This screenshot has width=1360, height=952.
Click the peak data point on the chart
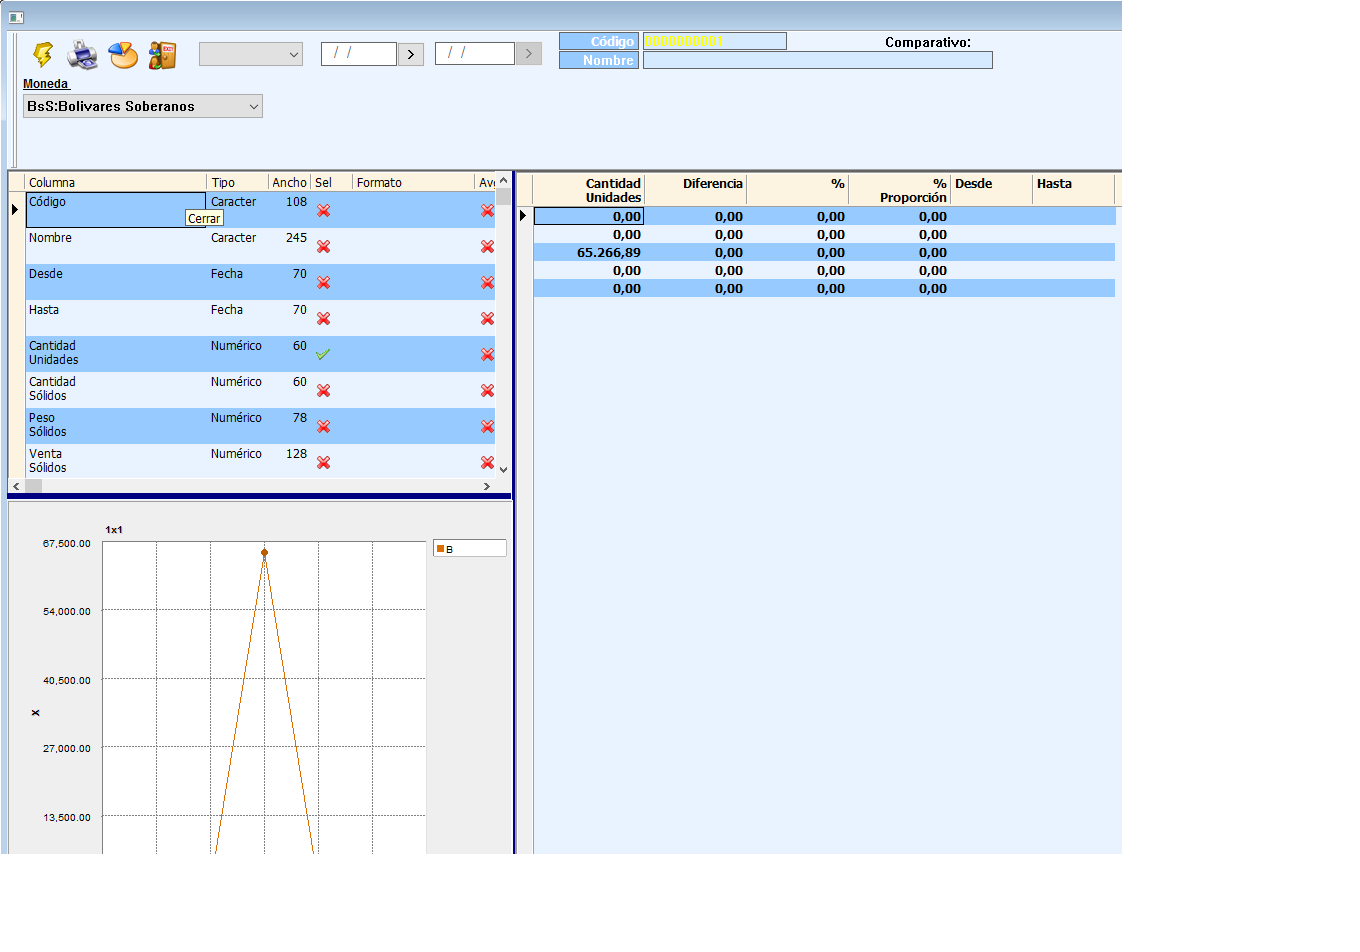tap(264, 552)
